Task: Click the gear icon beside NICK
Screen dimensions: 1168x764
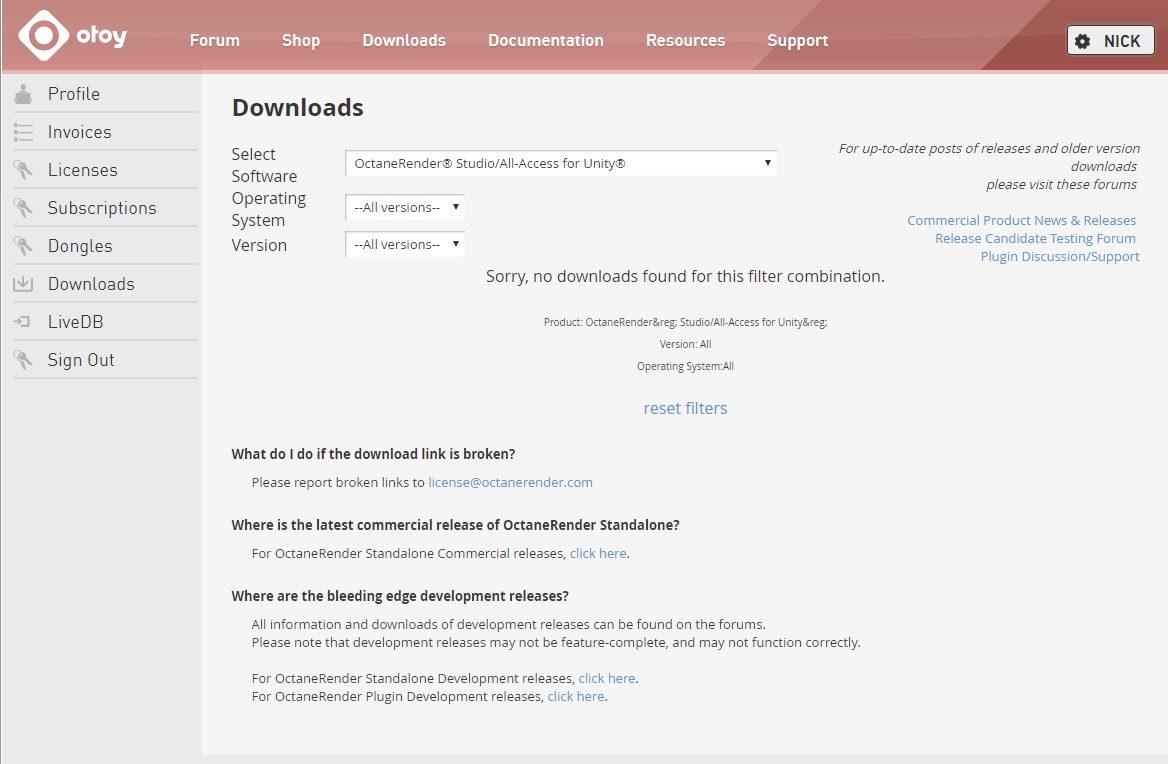Action: tap(1082, 42)
